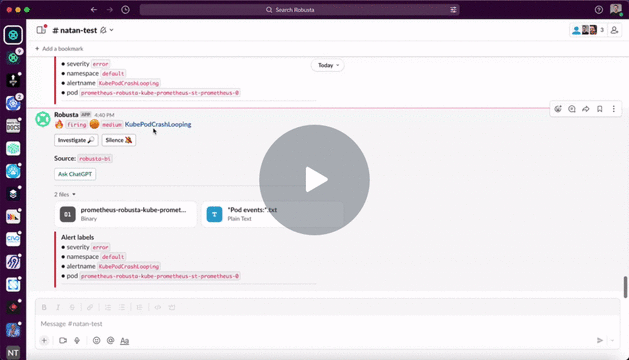Click the Investigate button
Screen dimensions: 629x360
[76, 140]
